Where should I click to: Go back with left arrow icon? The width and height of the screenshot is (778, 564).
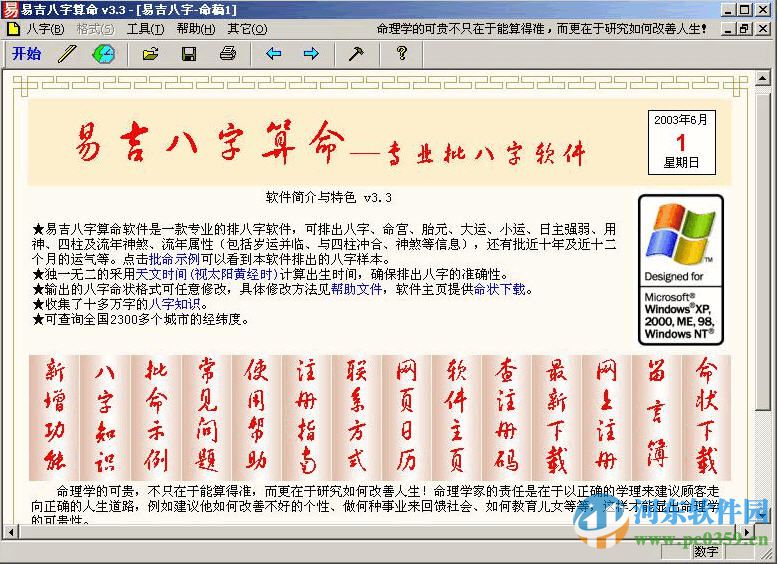[273, 53]
